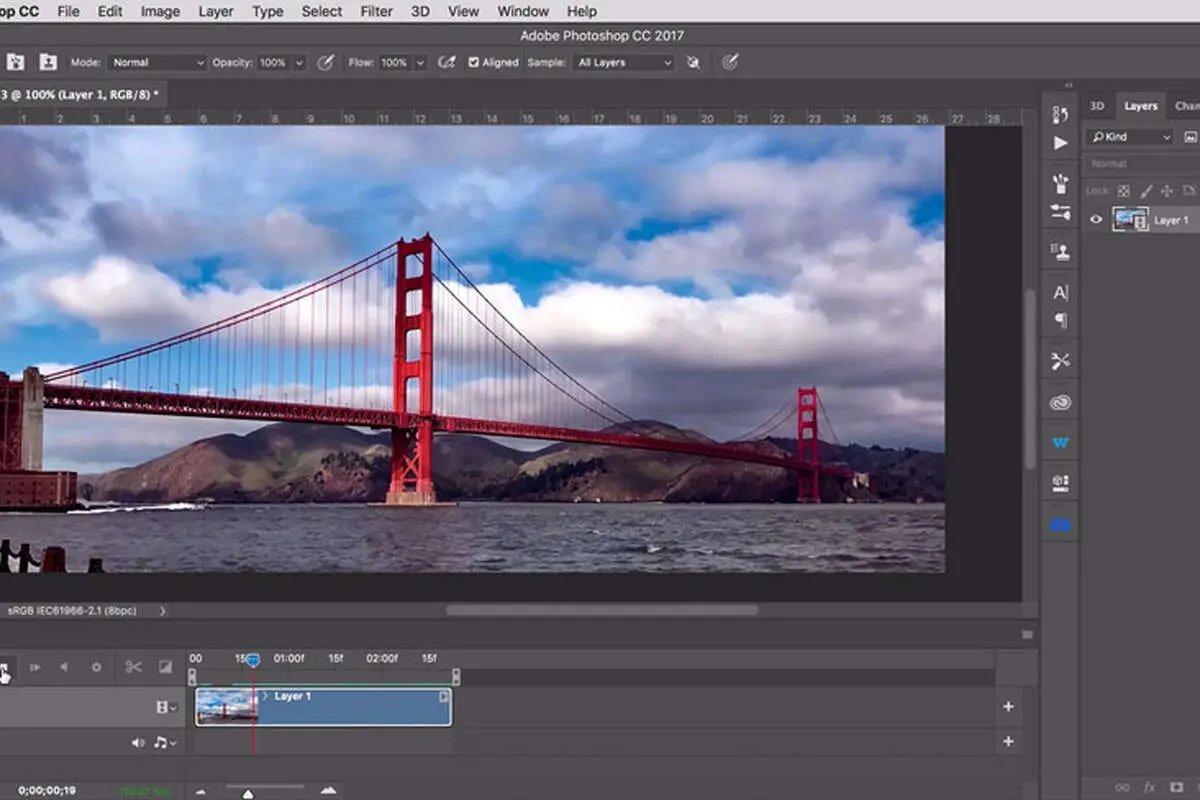Open the History panel icon

1060,114
